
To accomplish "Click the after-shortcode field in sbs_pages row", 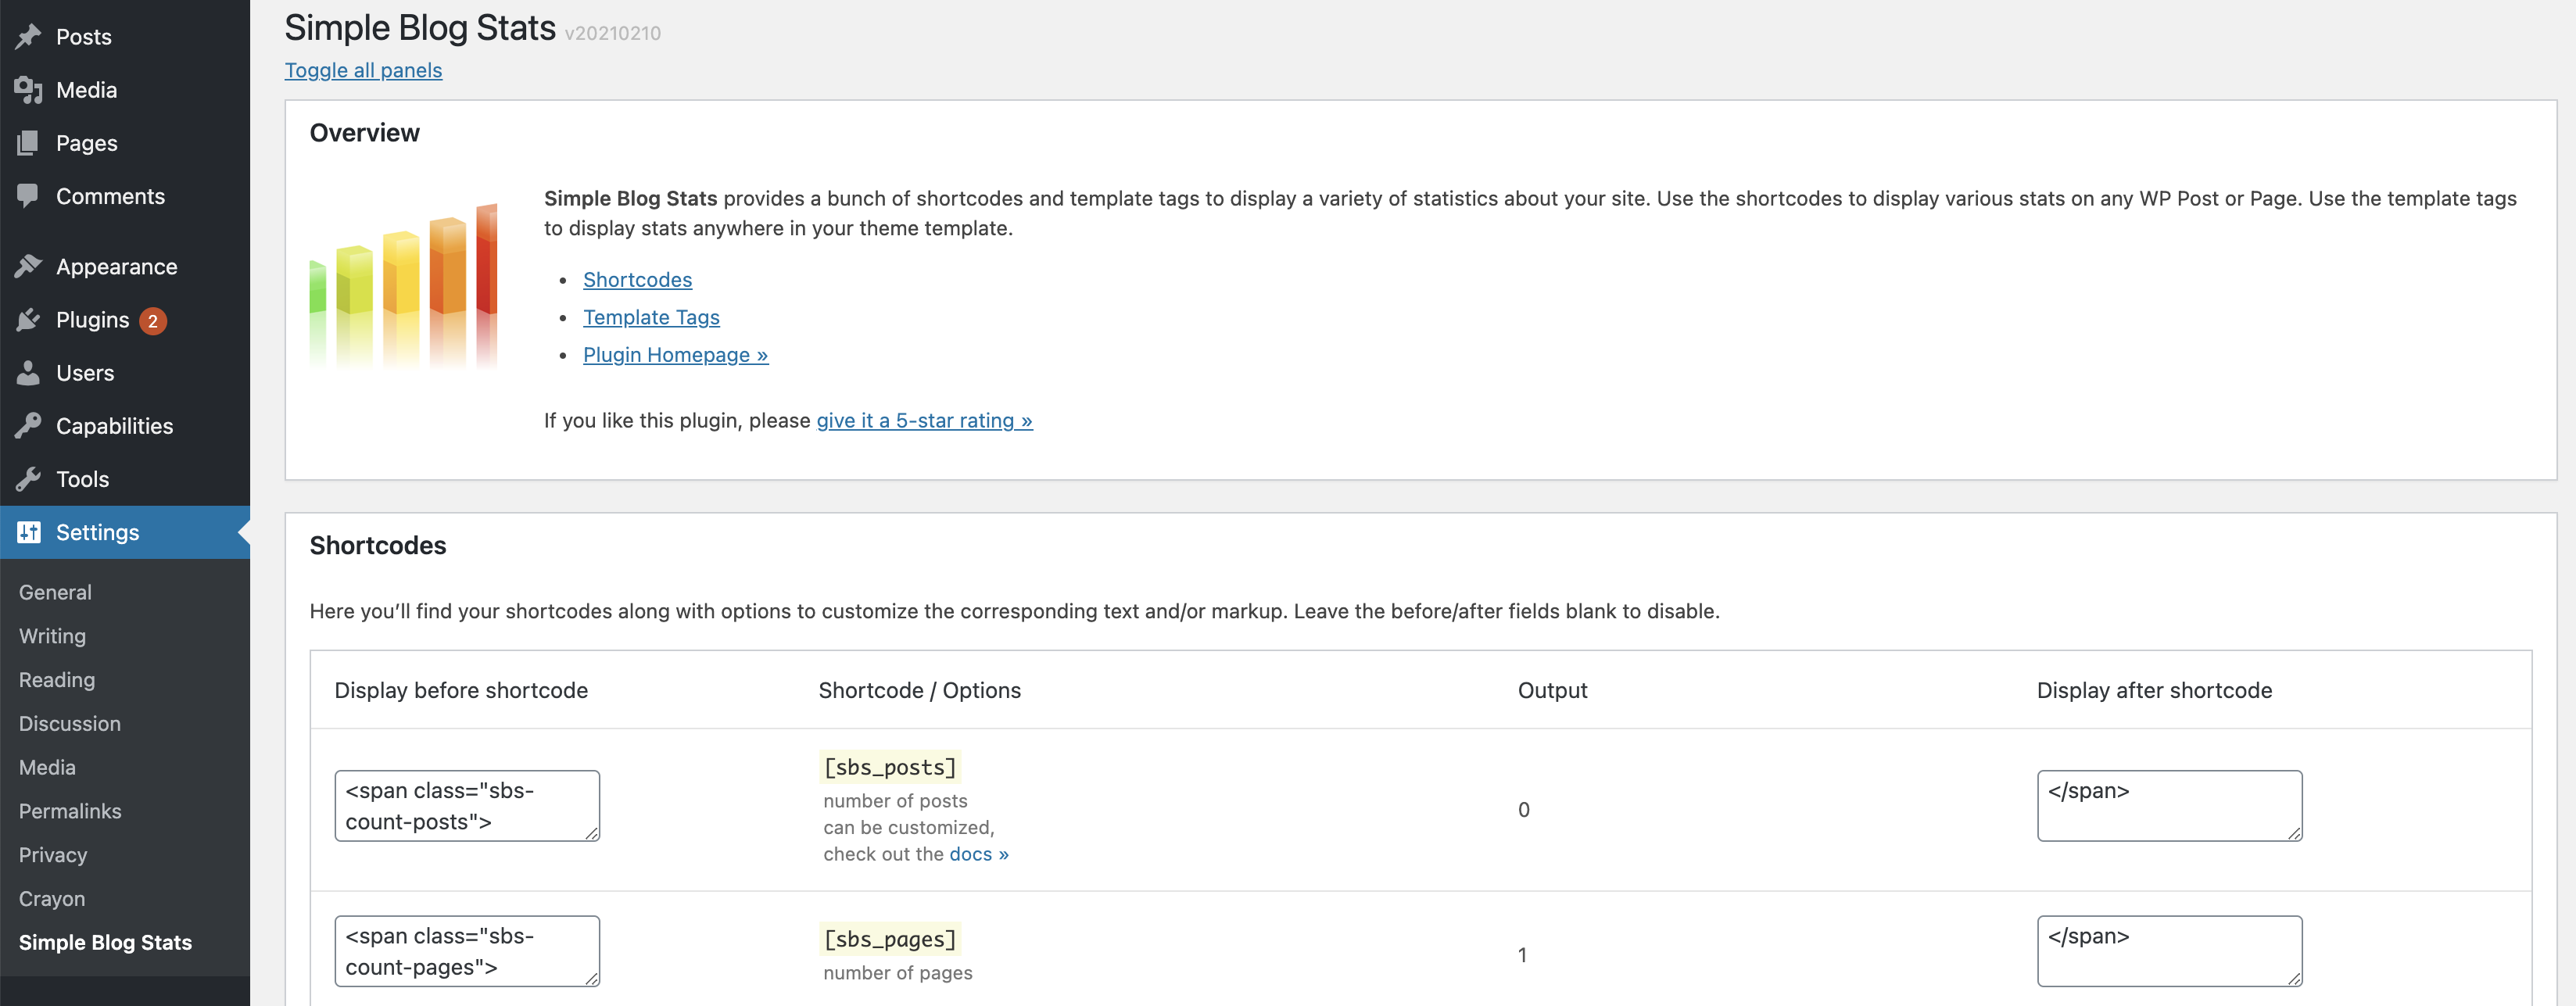I will tap(2169, 951).
